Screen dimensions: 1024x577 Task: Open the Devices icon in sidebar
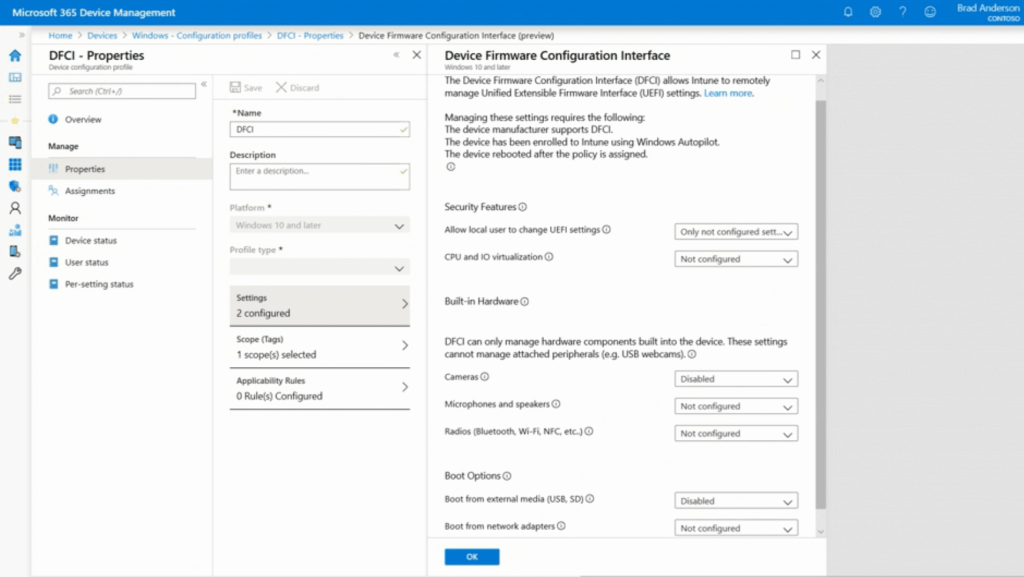(15, 142)
